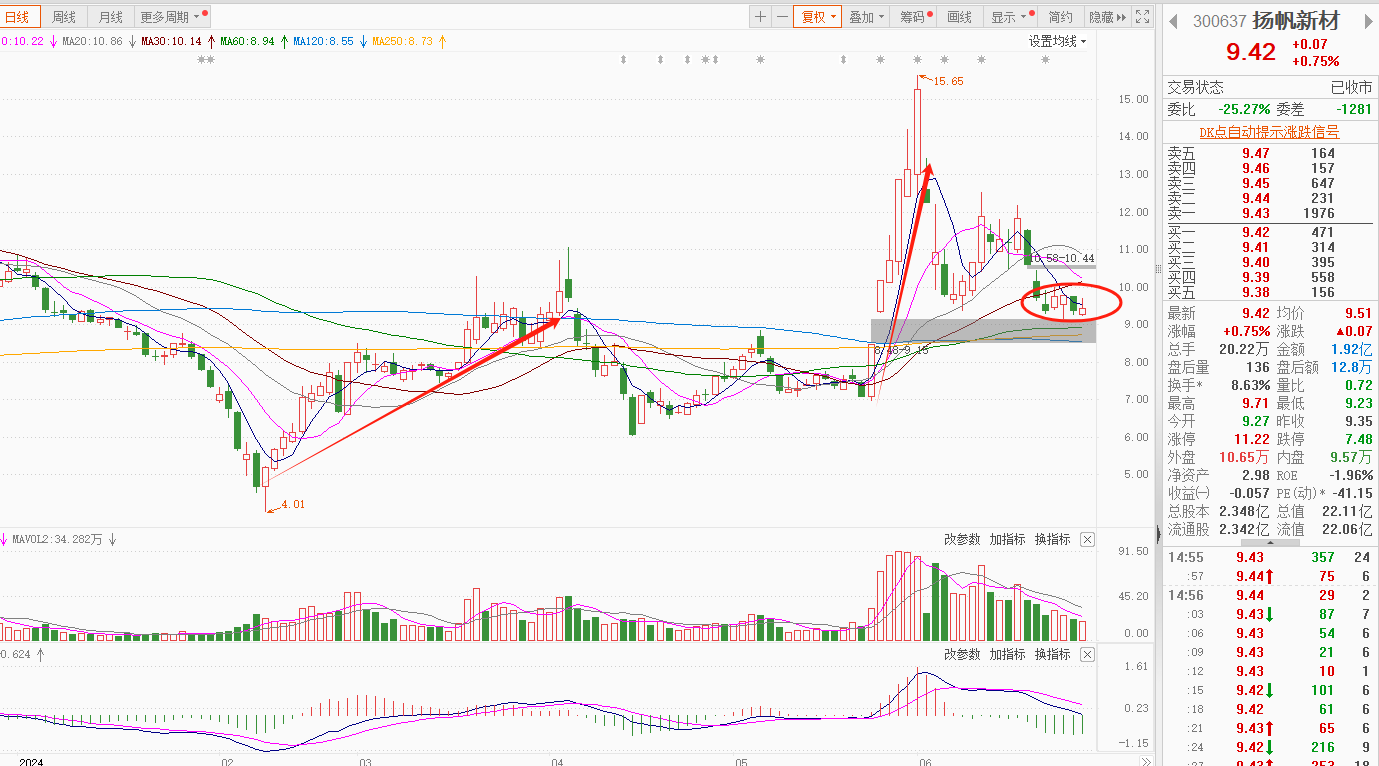Click 卖五 ask price 9.47
The image size is (1379, 766).
[1256, 154]
